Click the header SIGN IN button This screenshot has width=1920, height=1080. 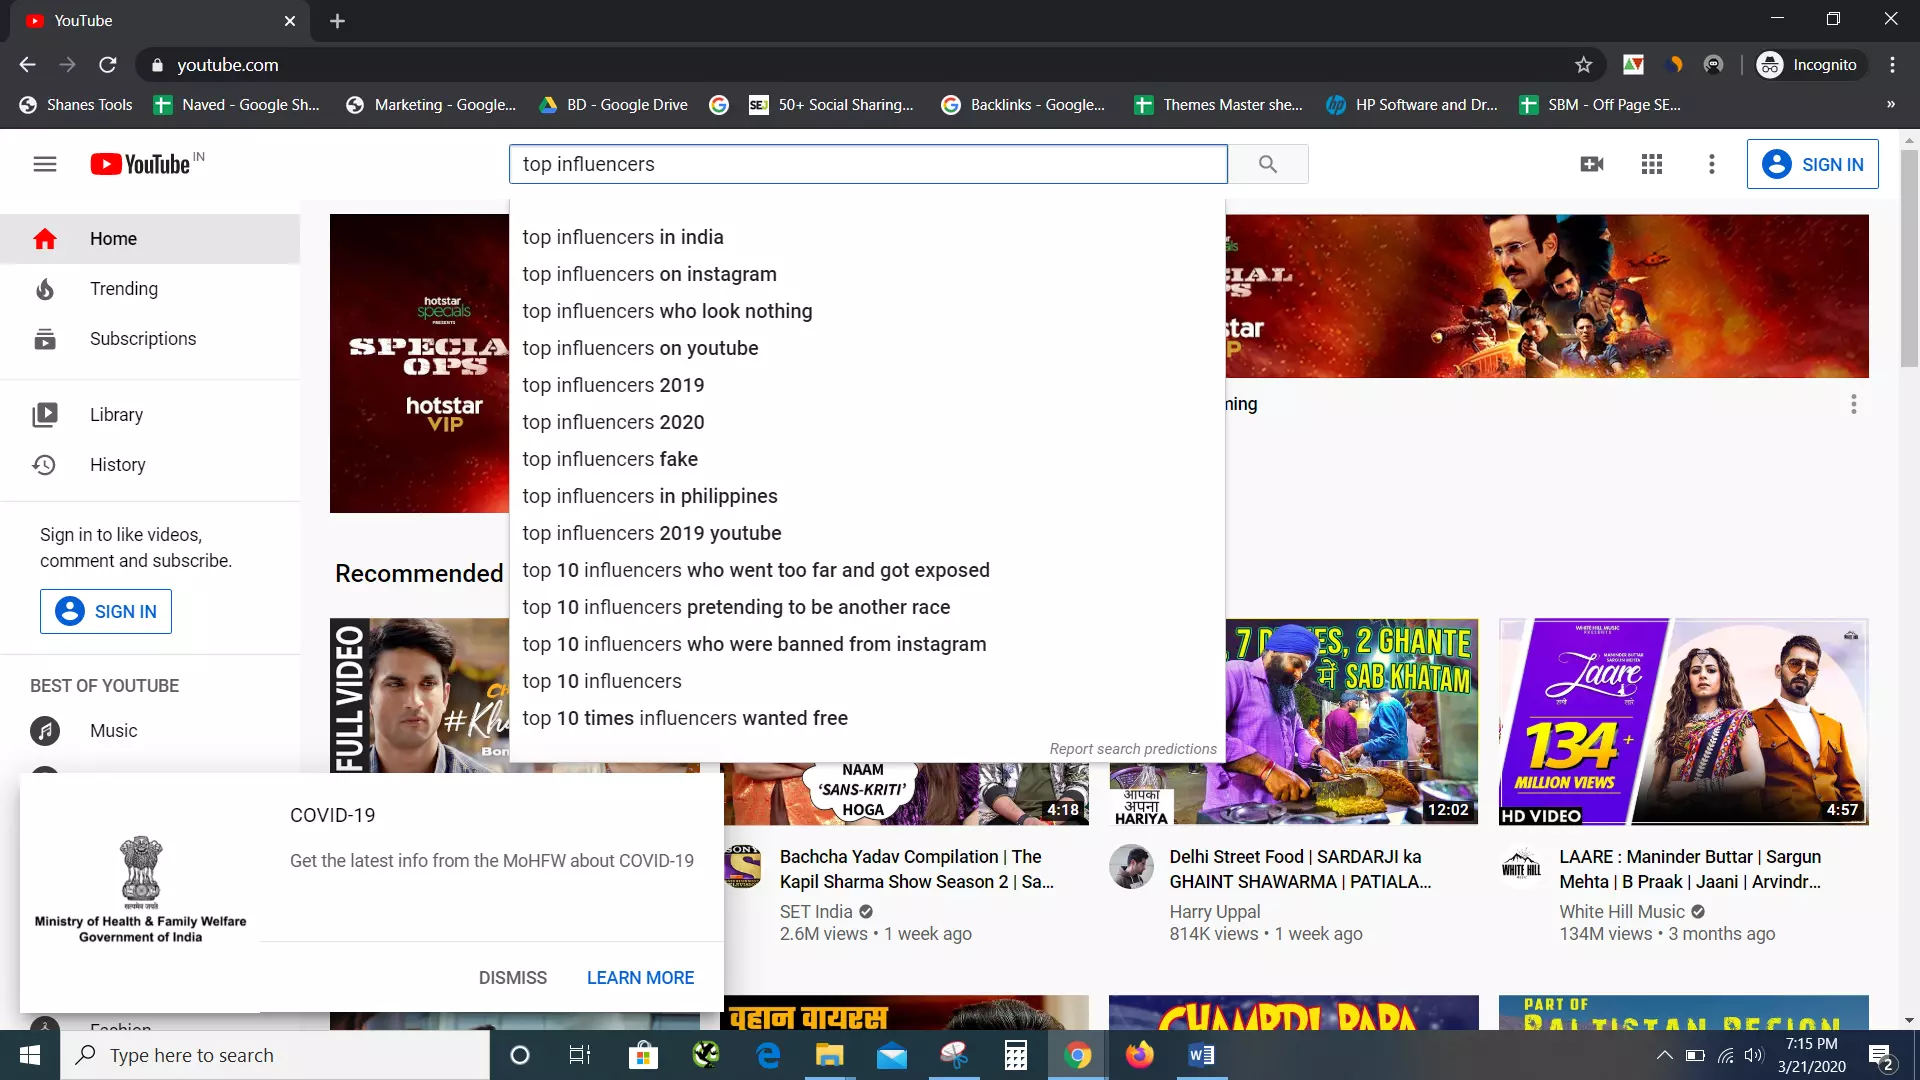1812,164
